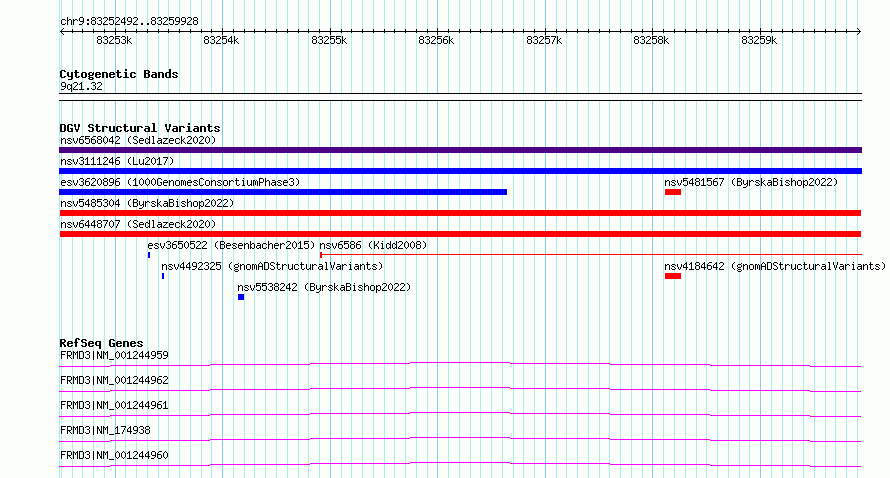The image size is (890, 478).
Task: Click the 83254k ruler tick label
Action: [x=221, y=41]
